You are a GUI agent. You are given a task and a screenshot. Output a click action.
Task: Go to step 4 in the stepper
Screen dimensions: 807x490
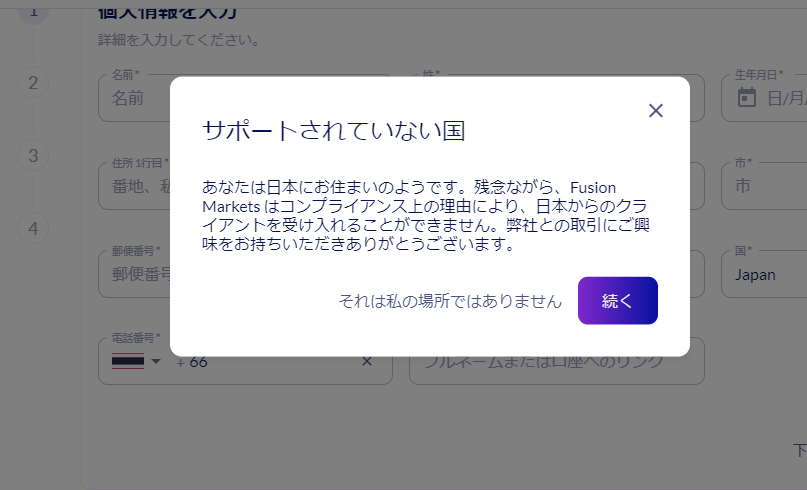[x=33, y=229]
